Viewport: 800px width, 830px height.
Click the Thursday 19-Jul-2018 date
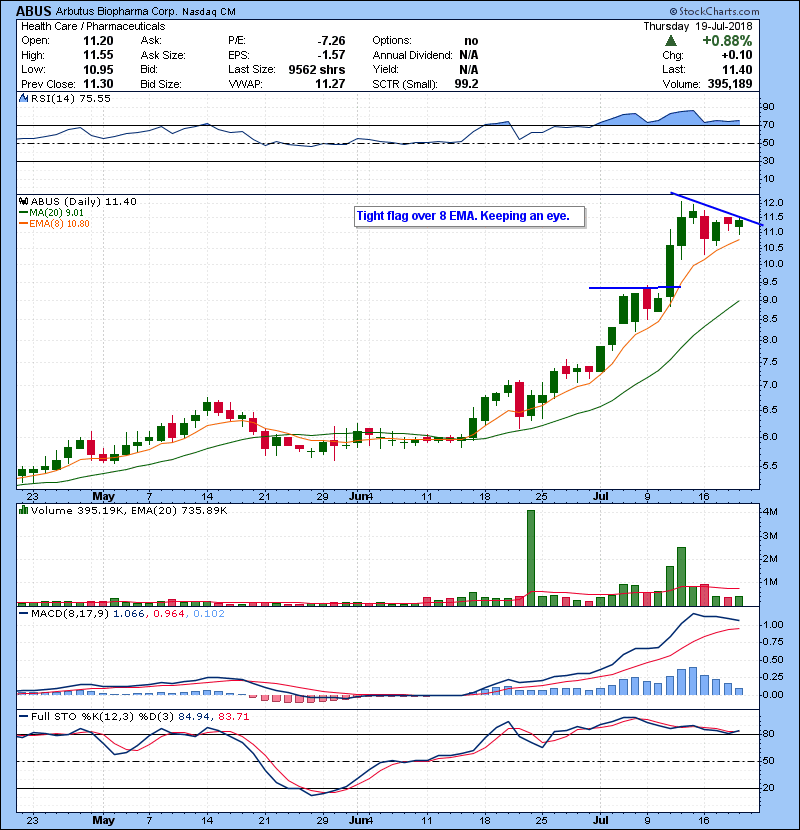698,26
